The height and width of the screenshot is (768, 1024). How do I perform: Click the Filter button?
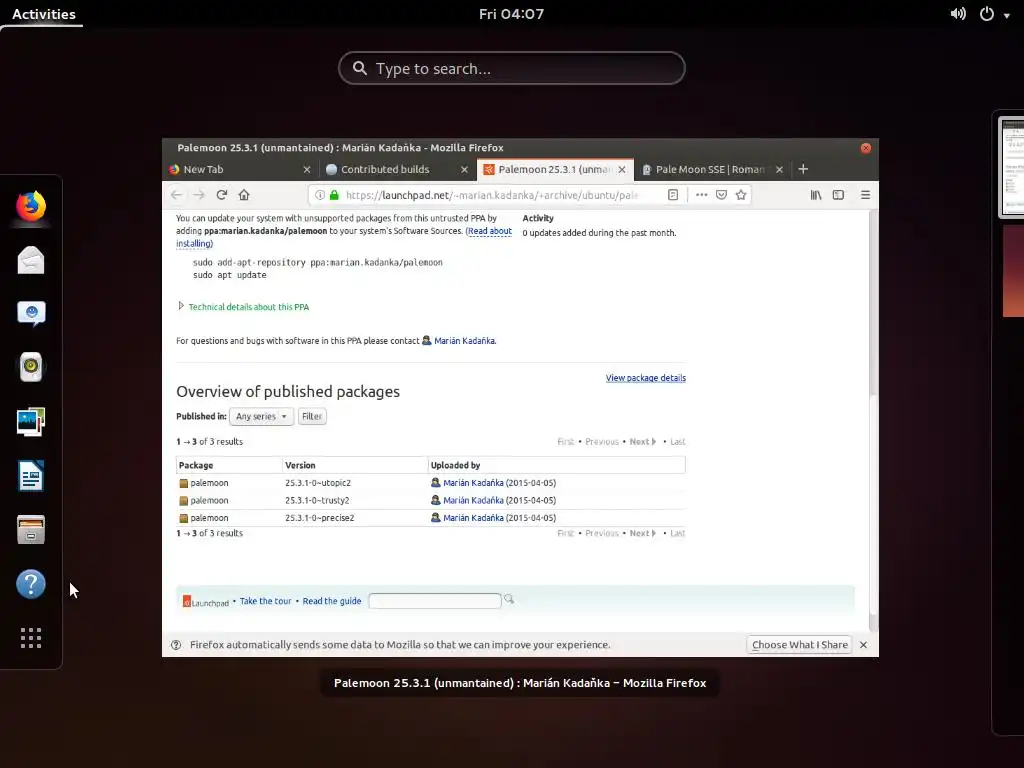(x=312, y=417)
